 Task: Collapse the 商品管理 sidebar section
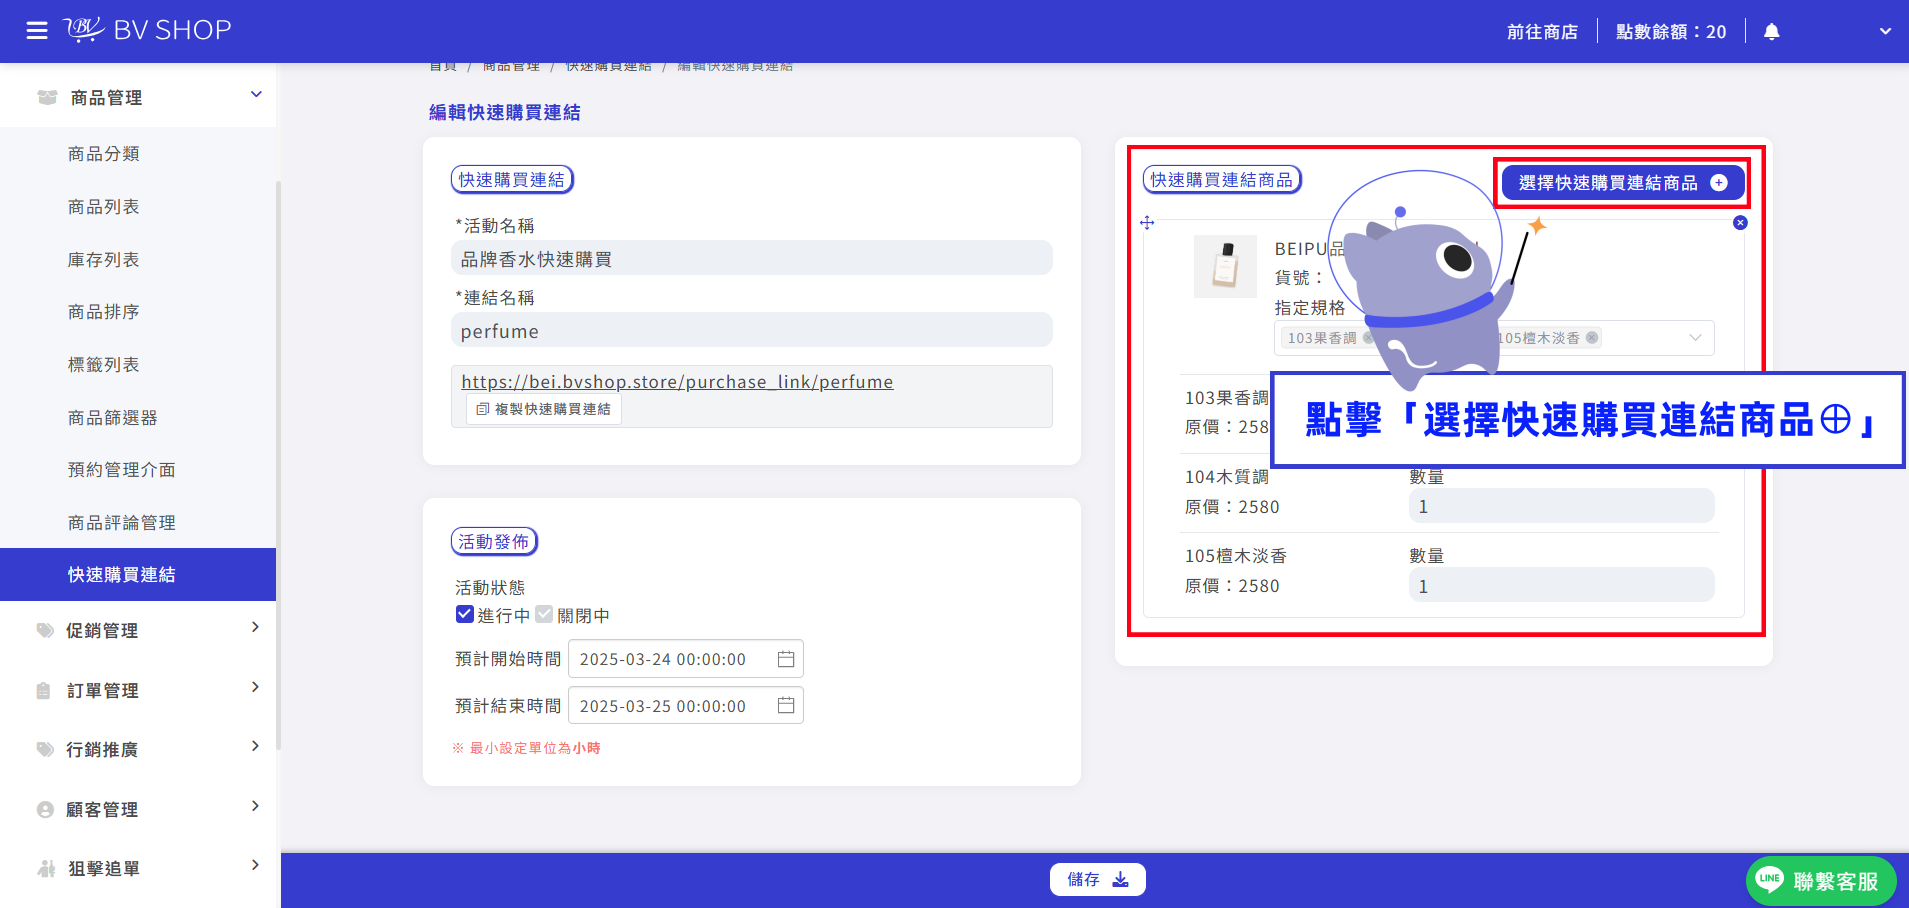256,95
